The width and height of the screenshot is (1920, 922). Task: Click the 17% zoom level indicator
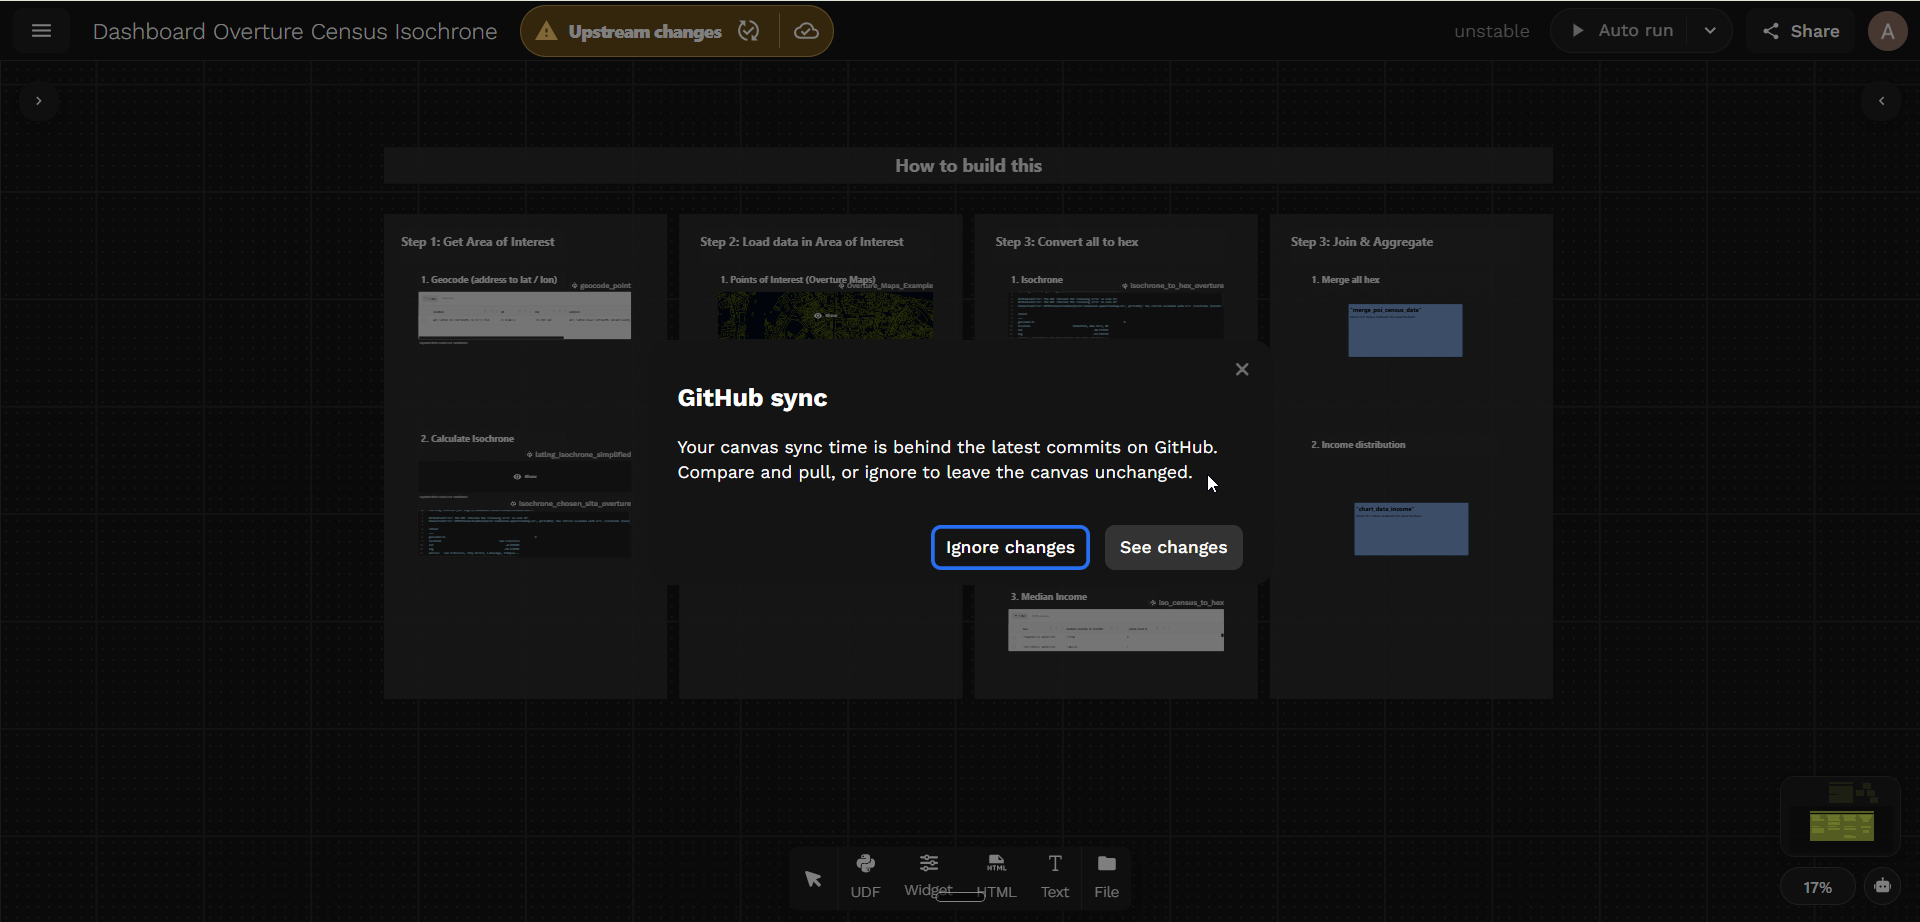[x=1817, y=887]
